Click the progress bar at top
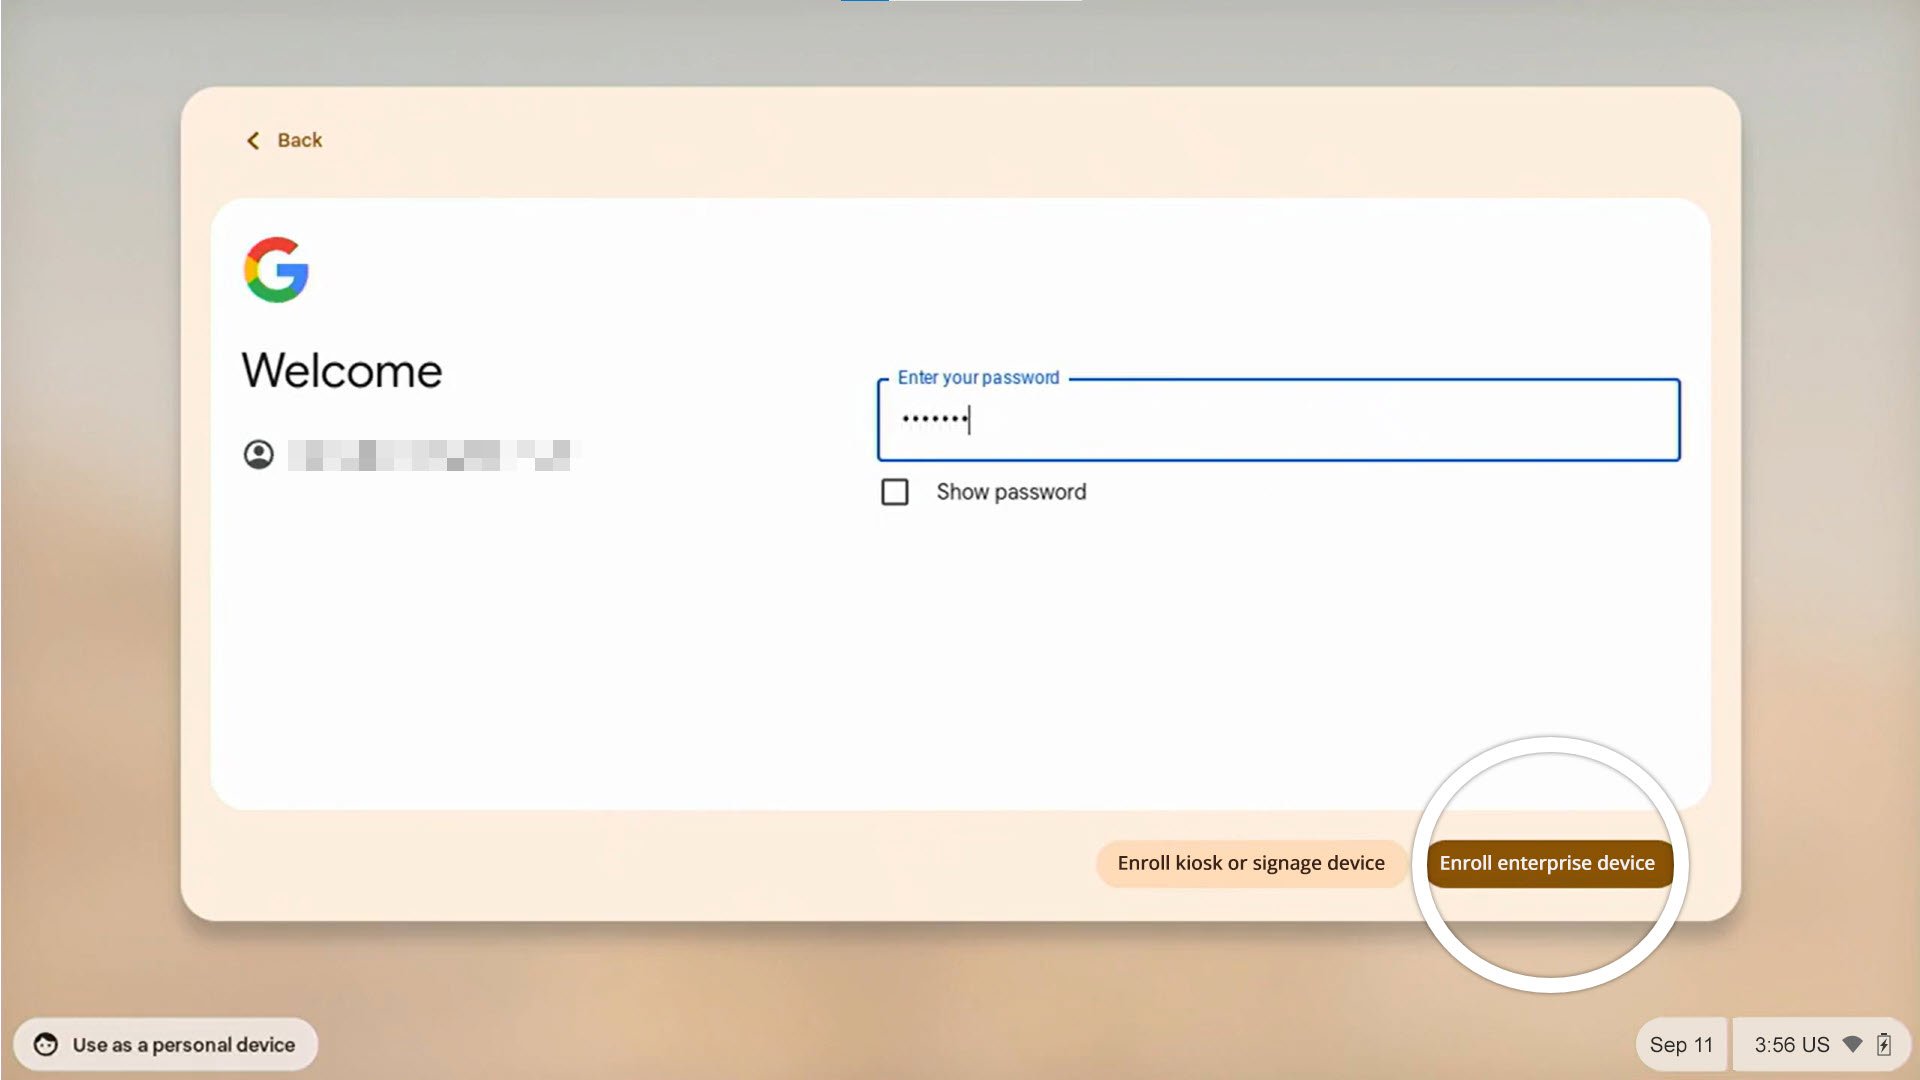Screen dimensions: 1920x1080 960,1
